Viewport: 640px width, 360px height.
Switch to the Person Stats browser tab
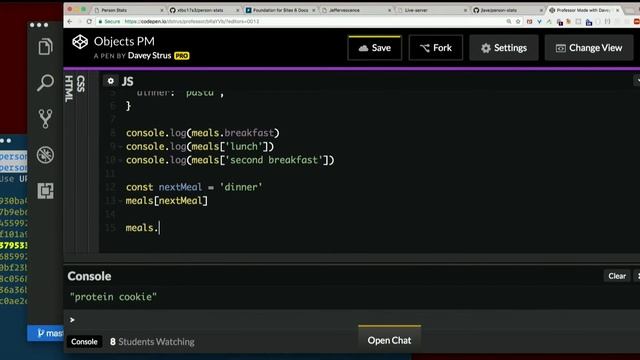(x=128, y=10)
